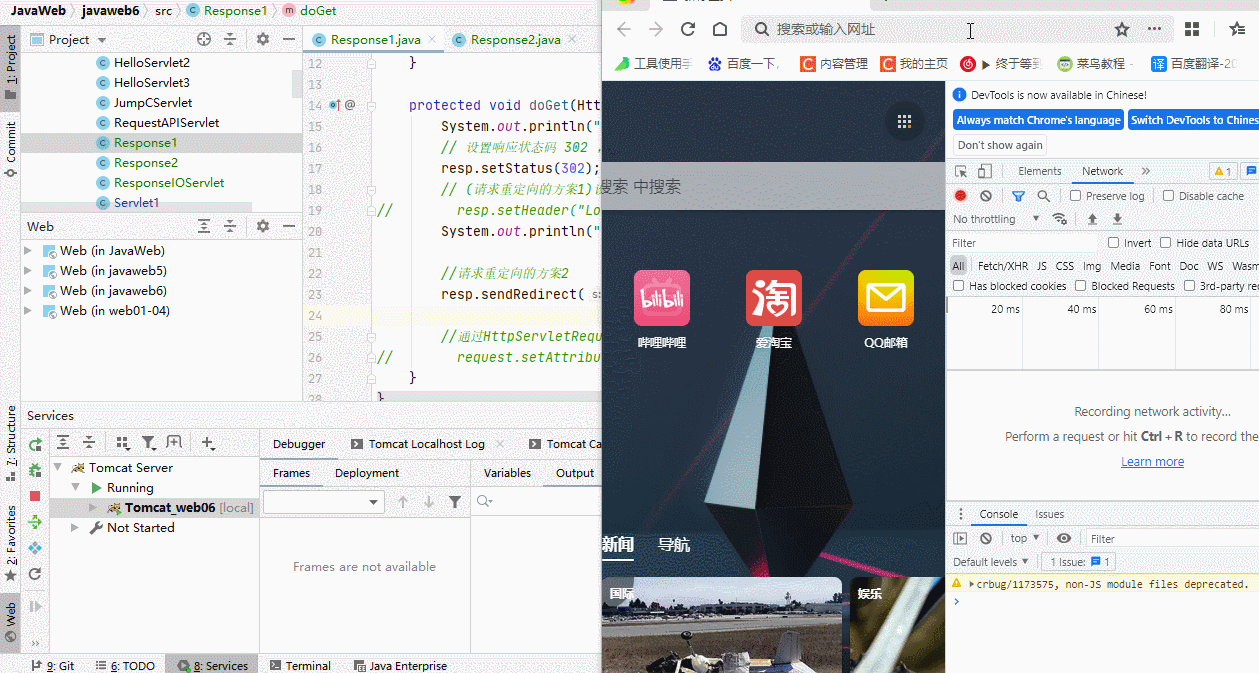Click the eye icon in console toolbar
Image resolution: width=1259 pixels, height=673 pixels.
(x=1064, y=538)
